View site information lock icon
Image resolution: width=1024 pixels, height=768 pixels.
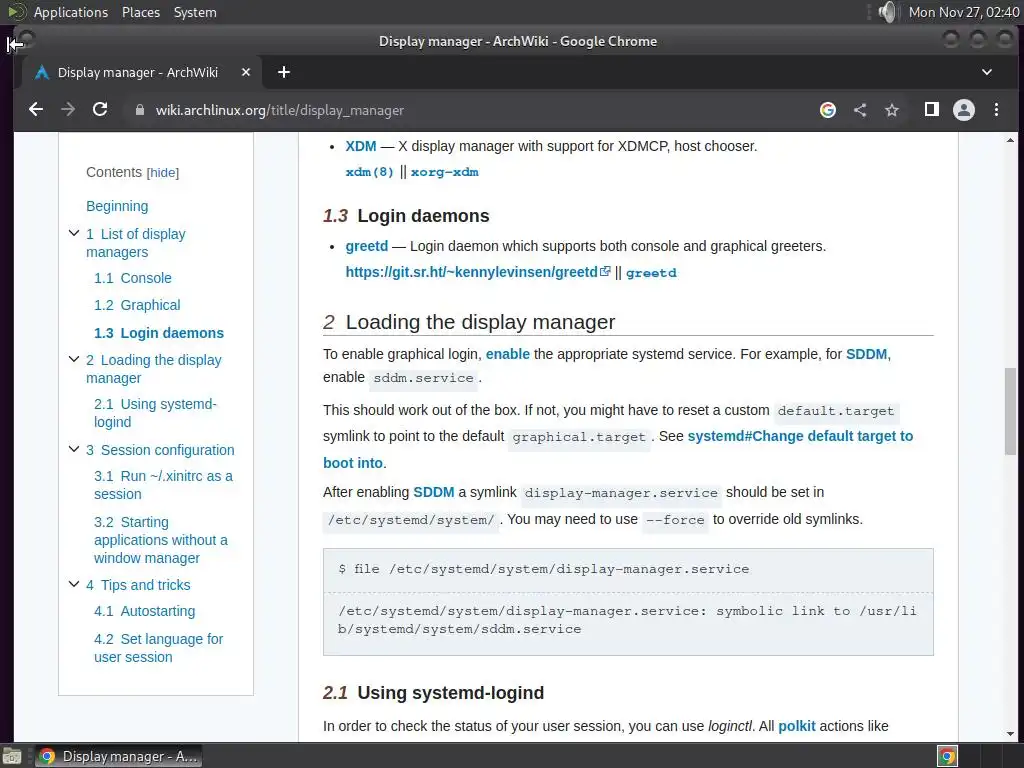(x=139, y=110)
